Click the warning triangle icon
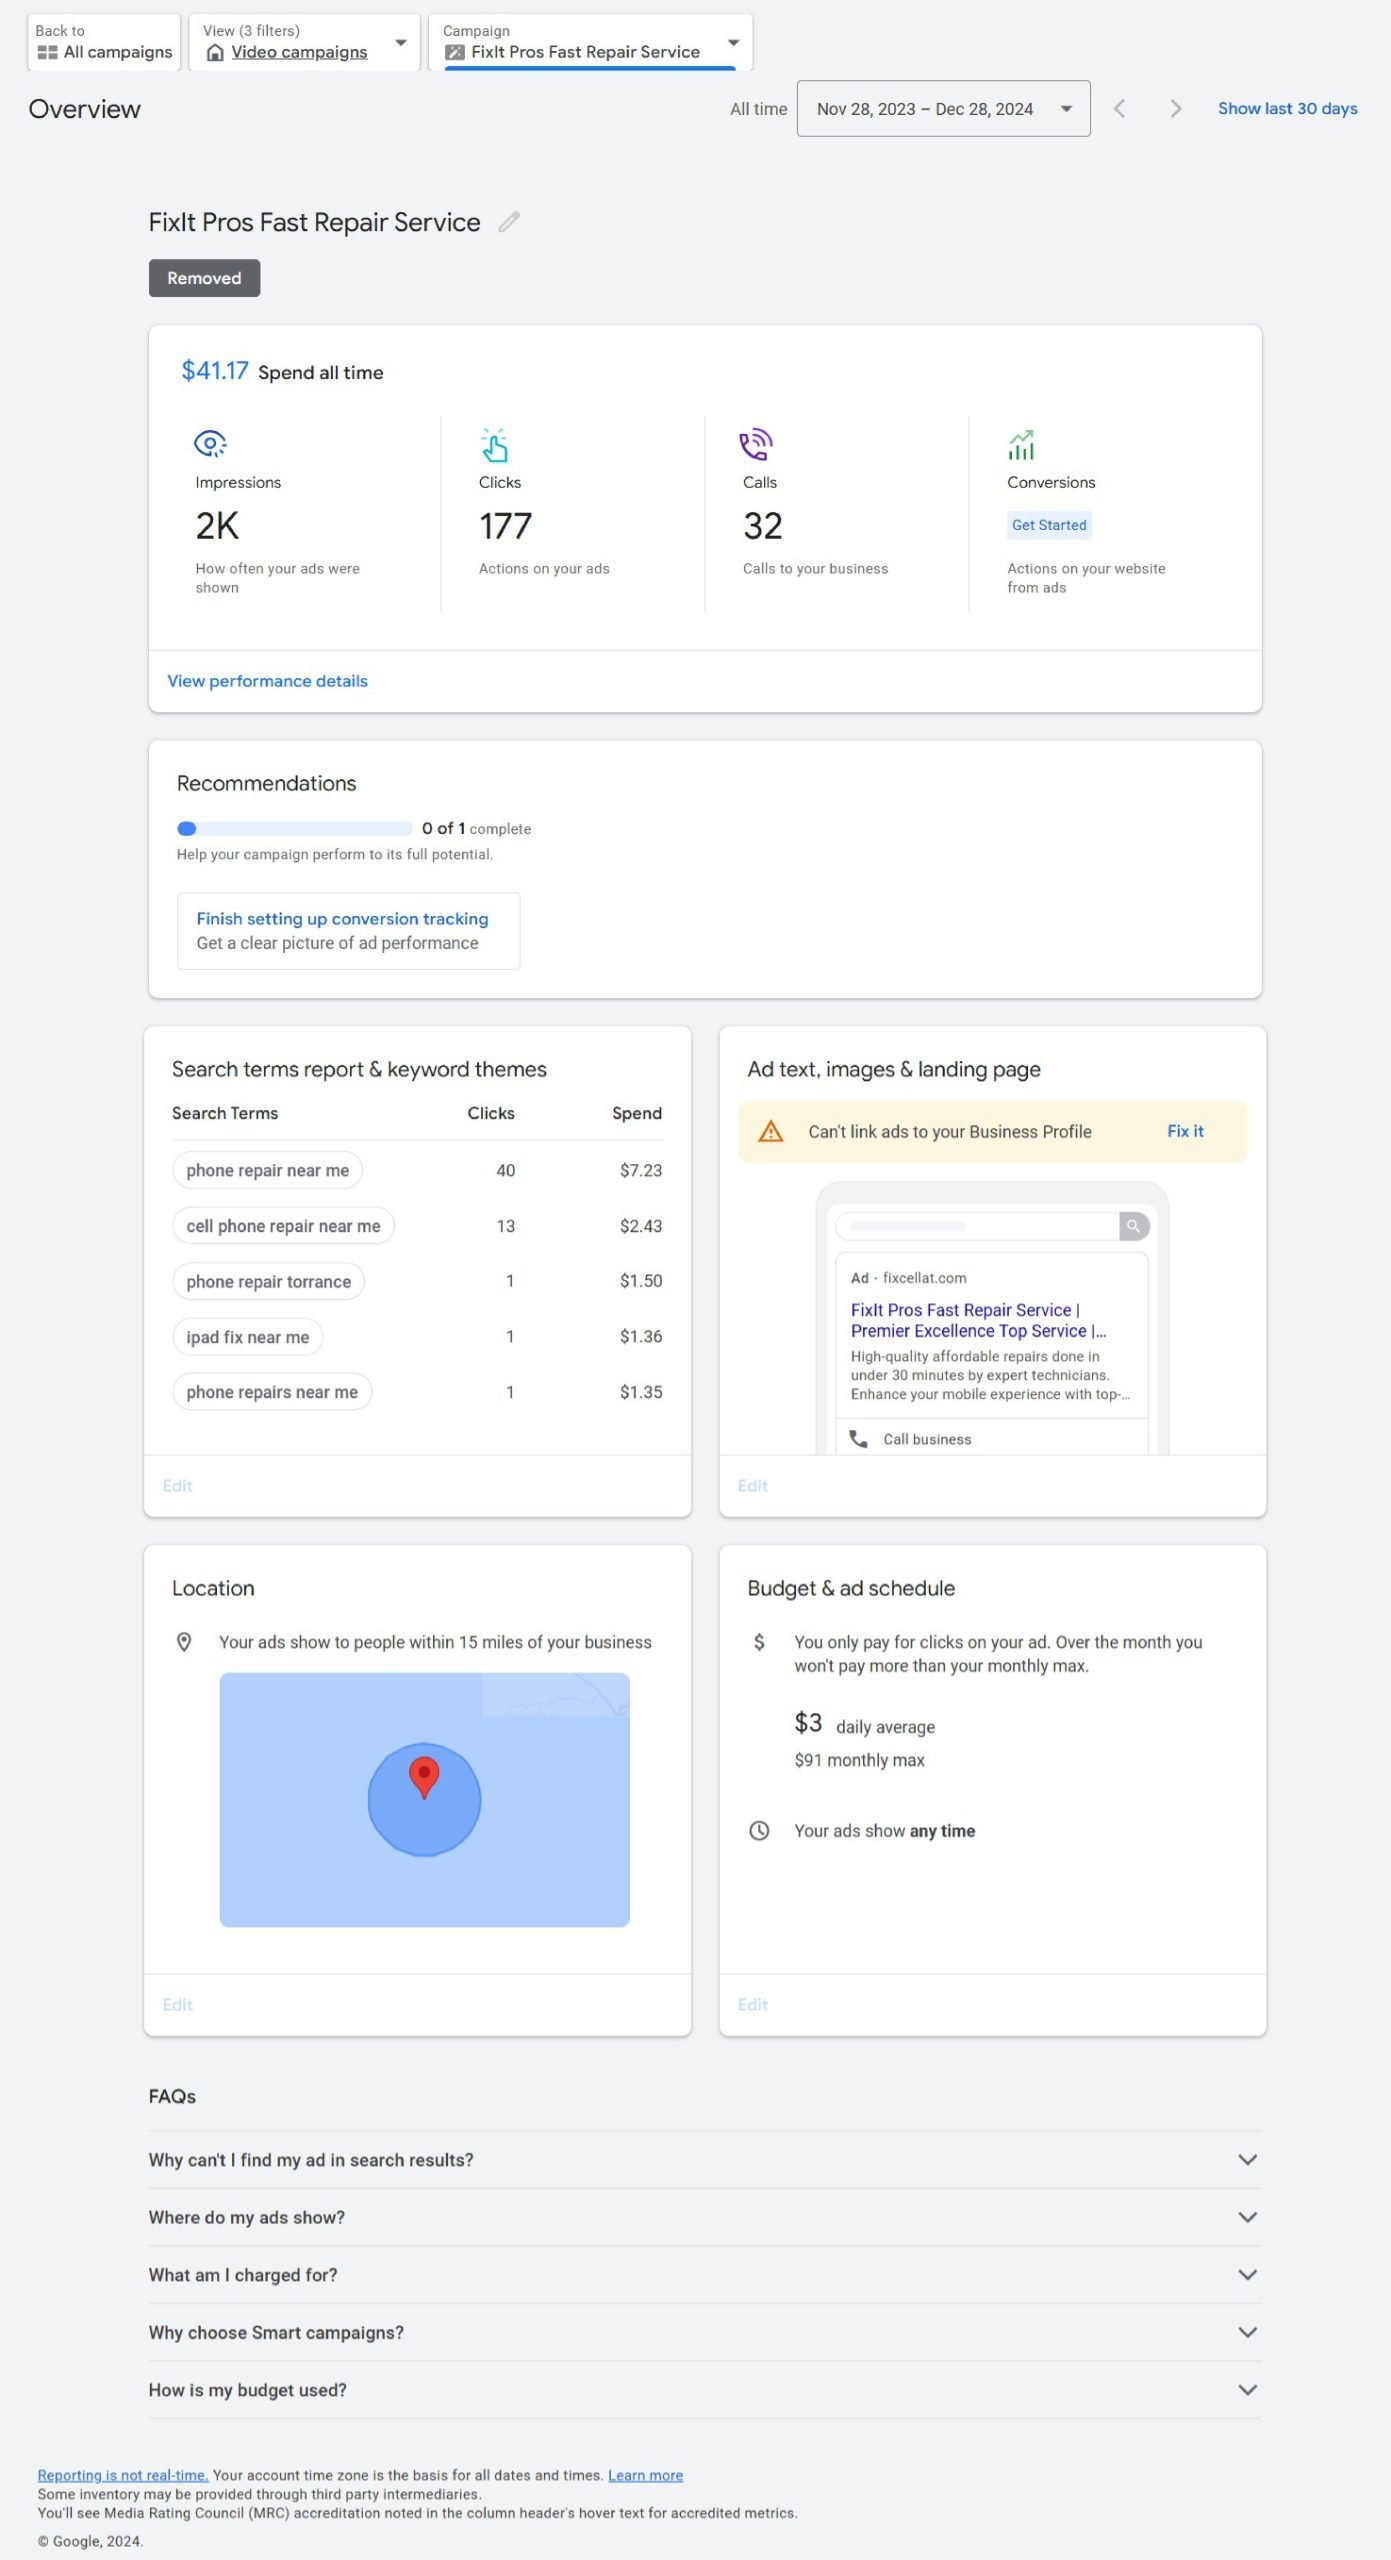The width and height of the screenshot is (1391, 2560). pyautogui.click(x=770, y=1131)
